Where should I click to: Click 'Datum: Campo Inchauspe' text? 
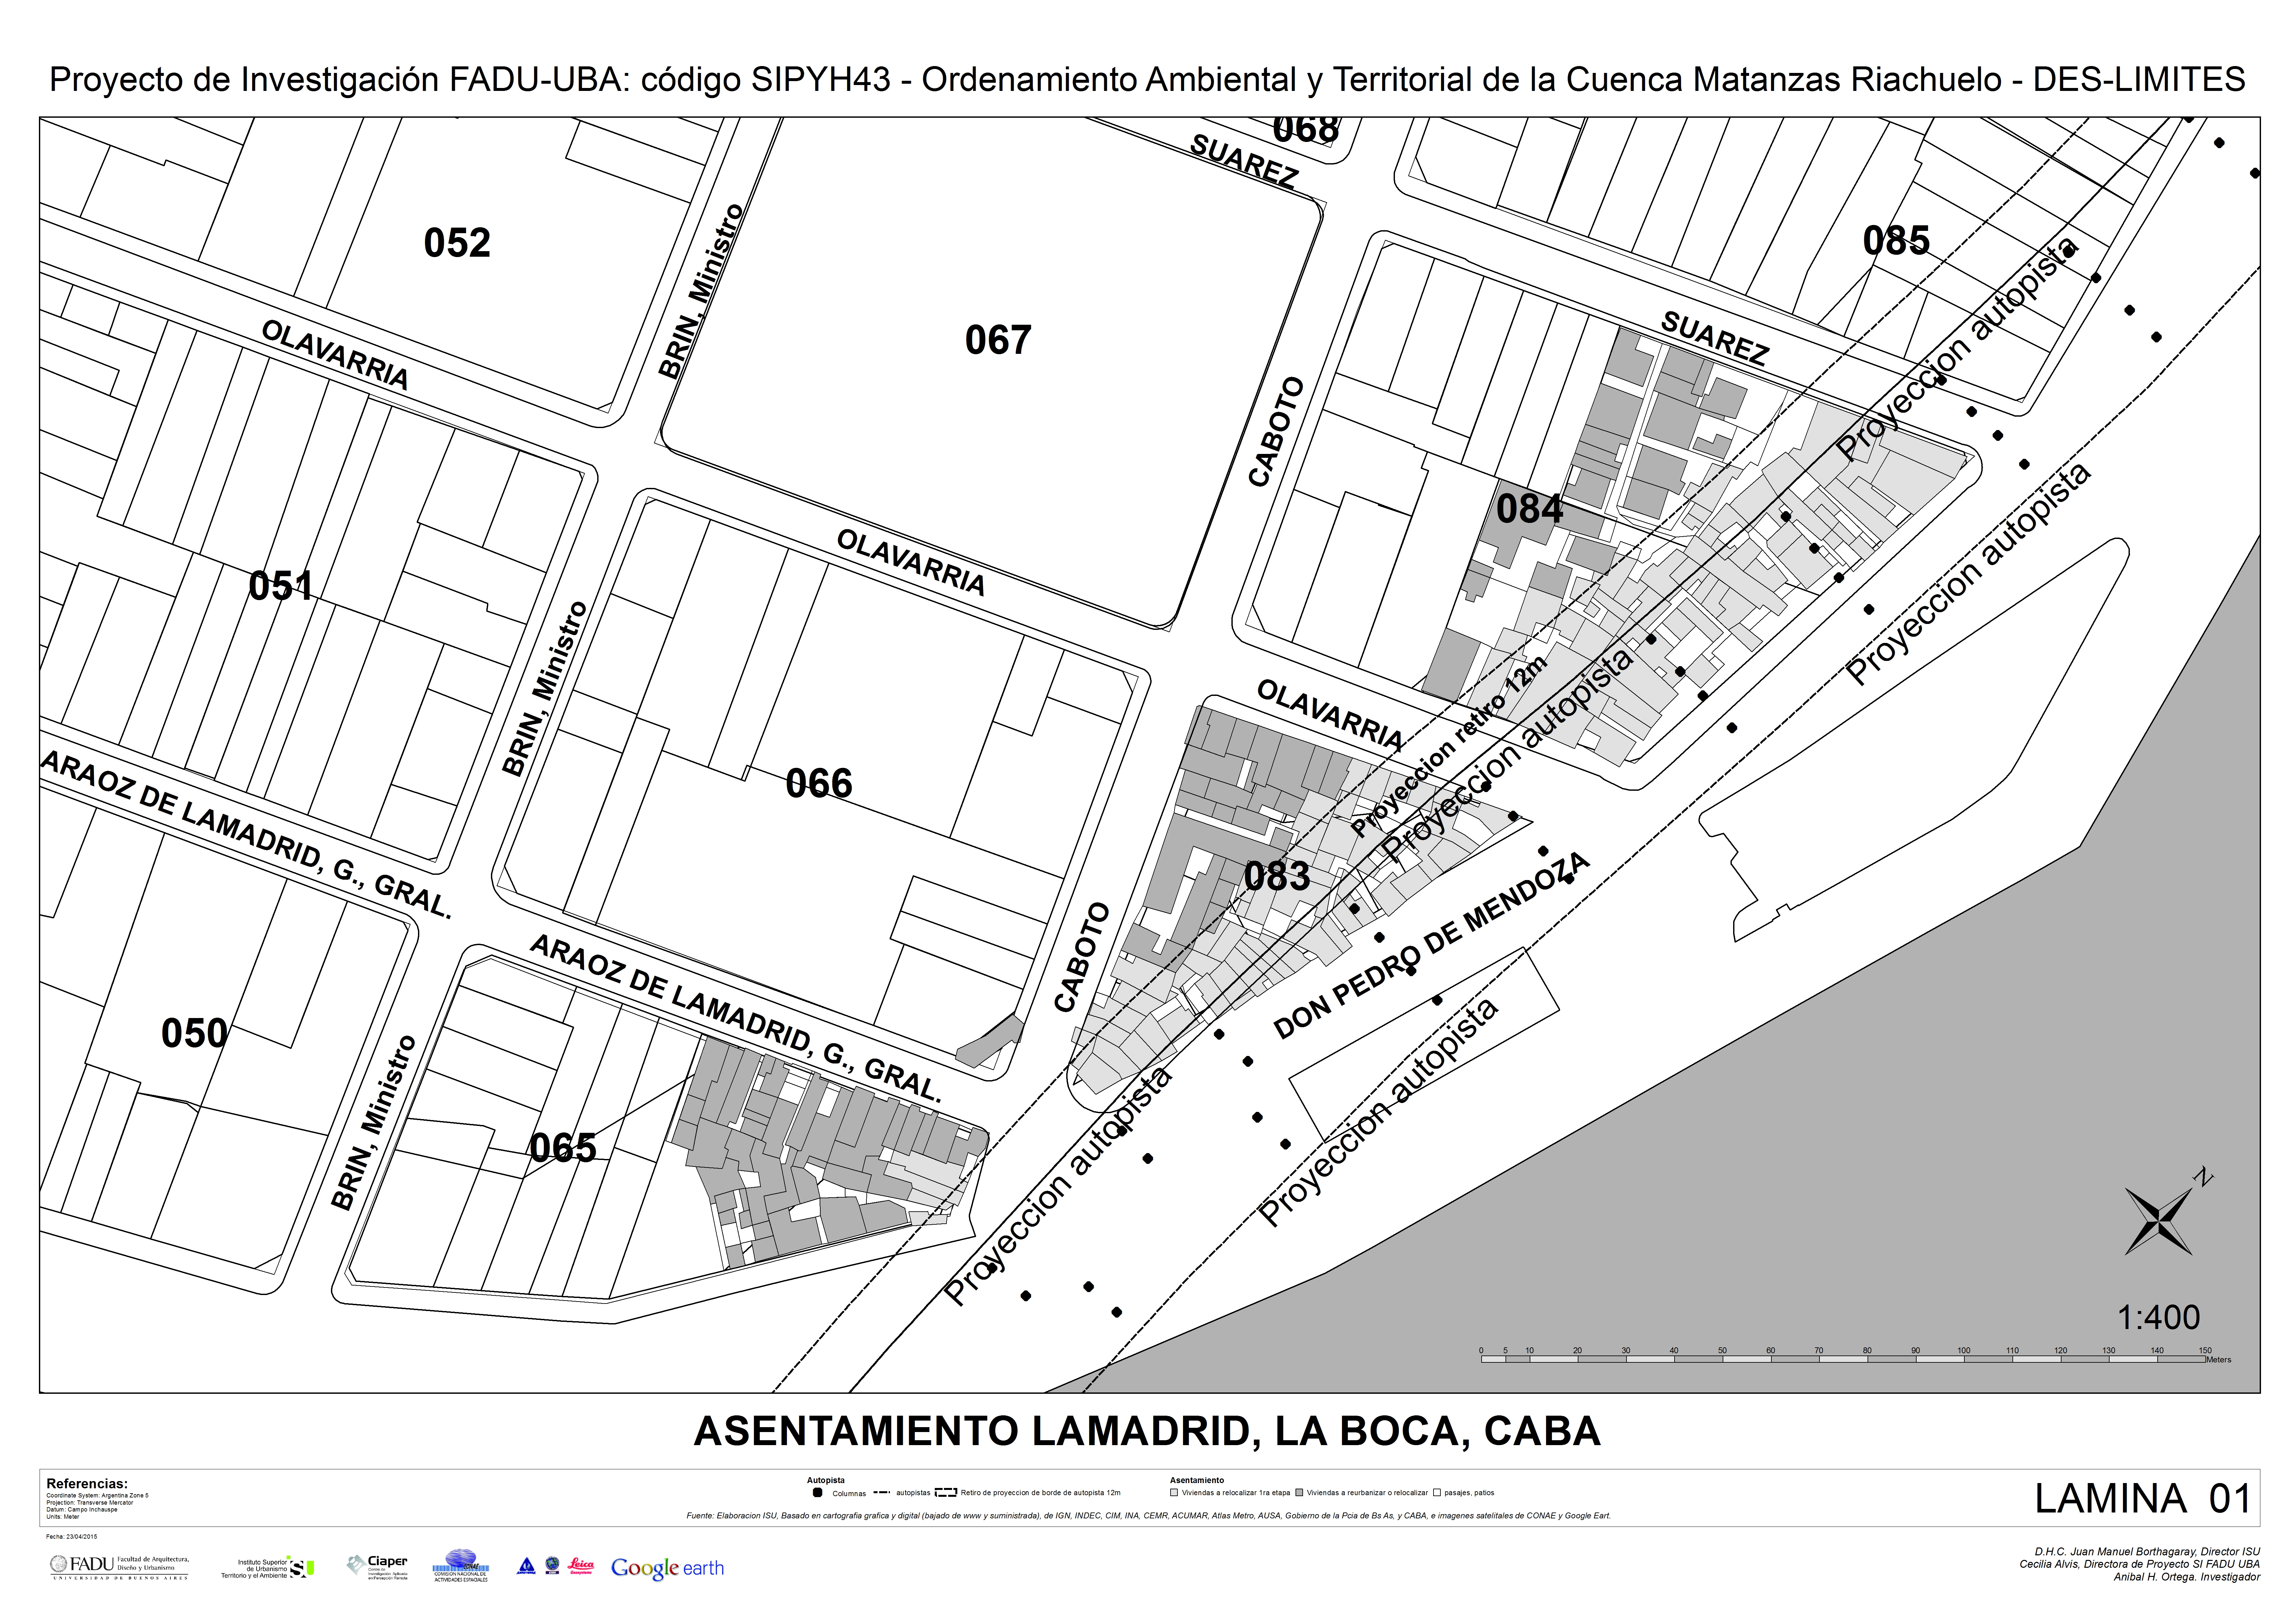pyautogui.click(x=82, y=1510)
